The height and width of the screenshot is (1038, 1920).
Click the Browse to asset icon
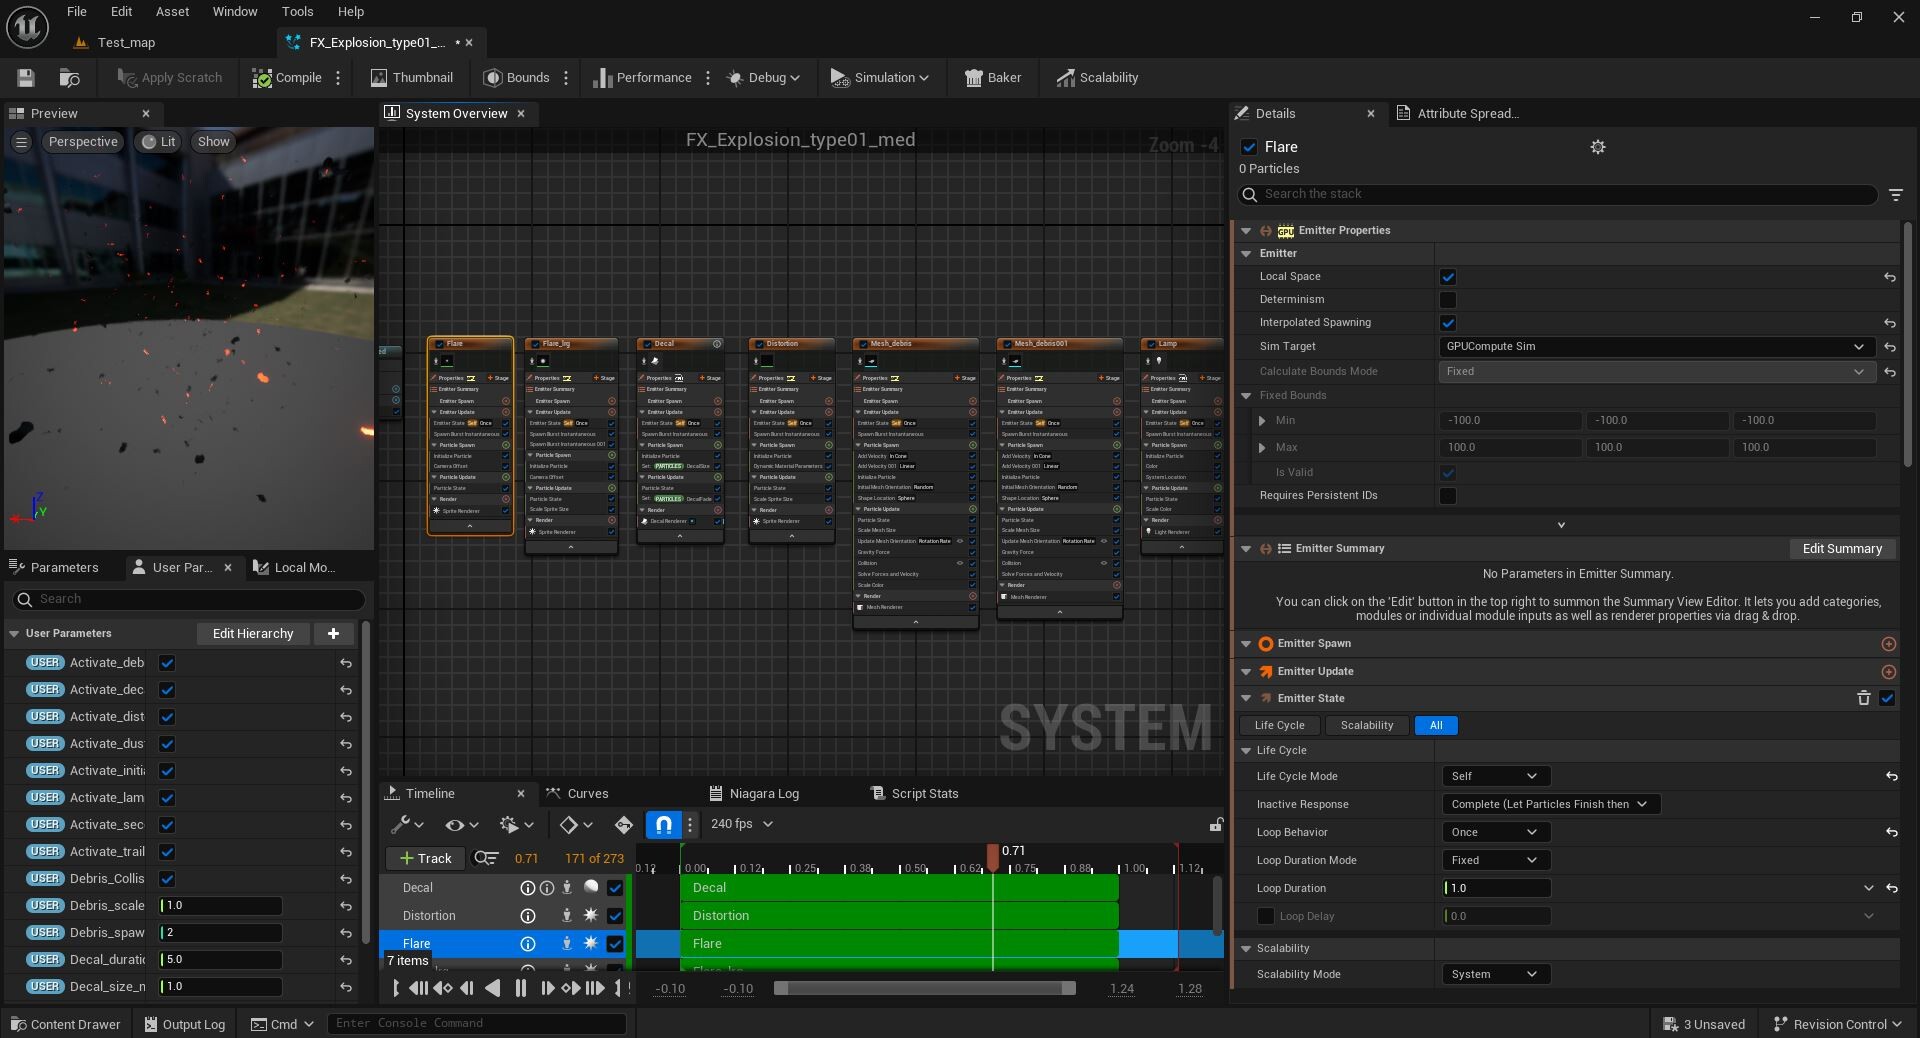[x=69, y=78]
